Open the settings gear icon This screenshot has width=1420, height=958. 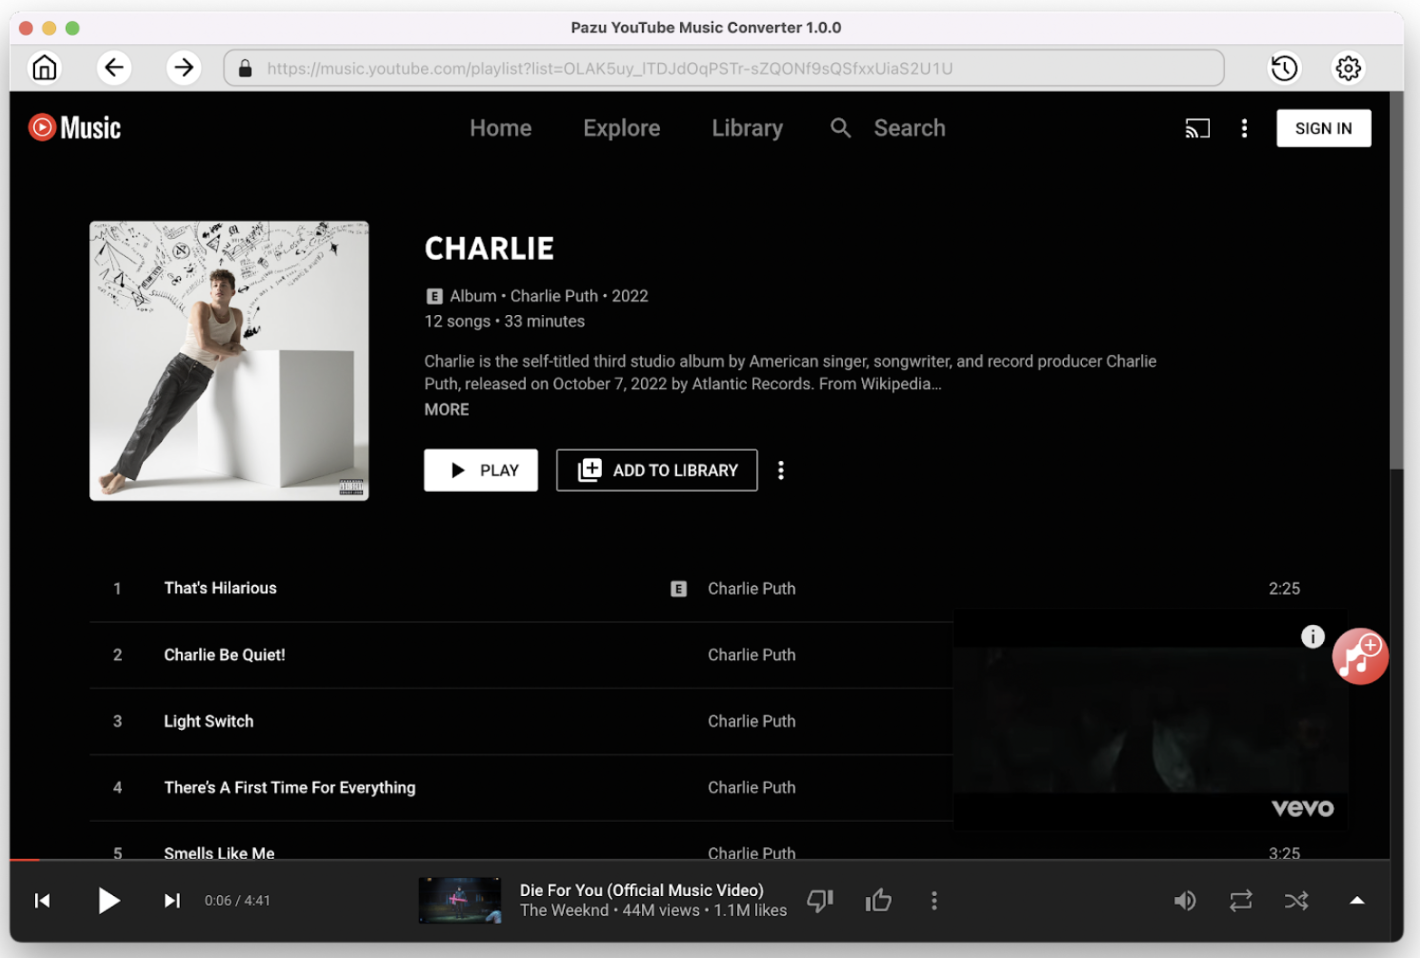click(x=1348, y=68)
